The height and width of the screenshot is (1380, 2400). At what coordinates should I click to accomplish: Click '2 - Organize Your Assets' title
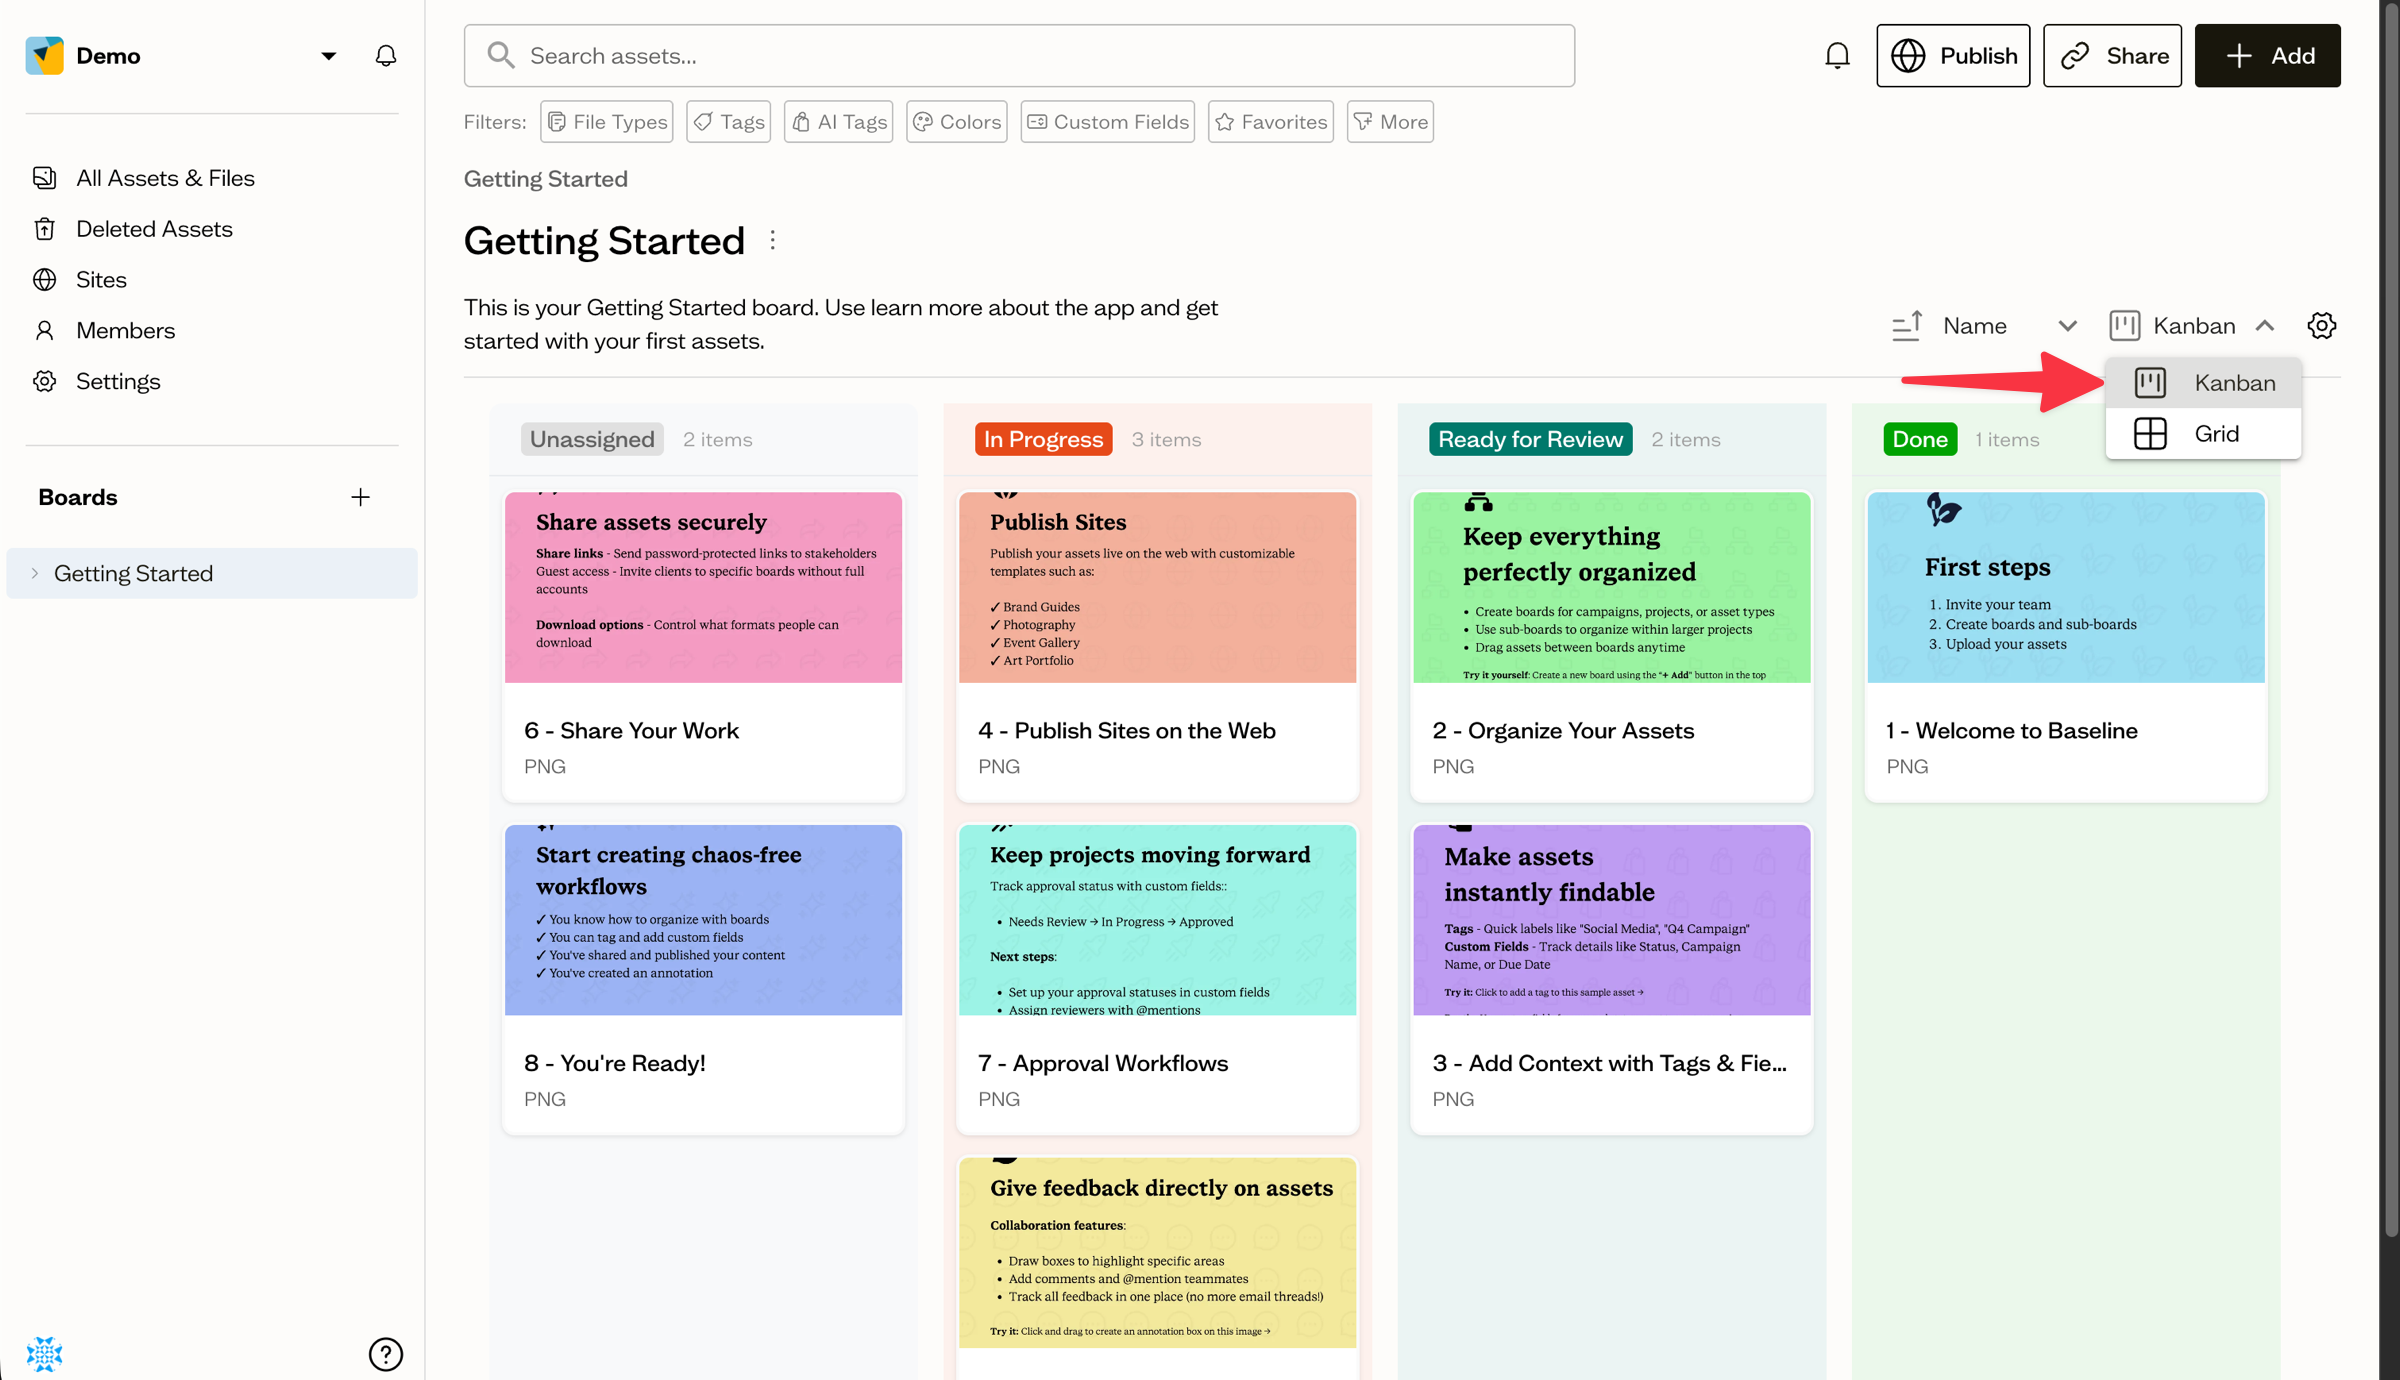pyautogui.click(x=1563, y=731)
